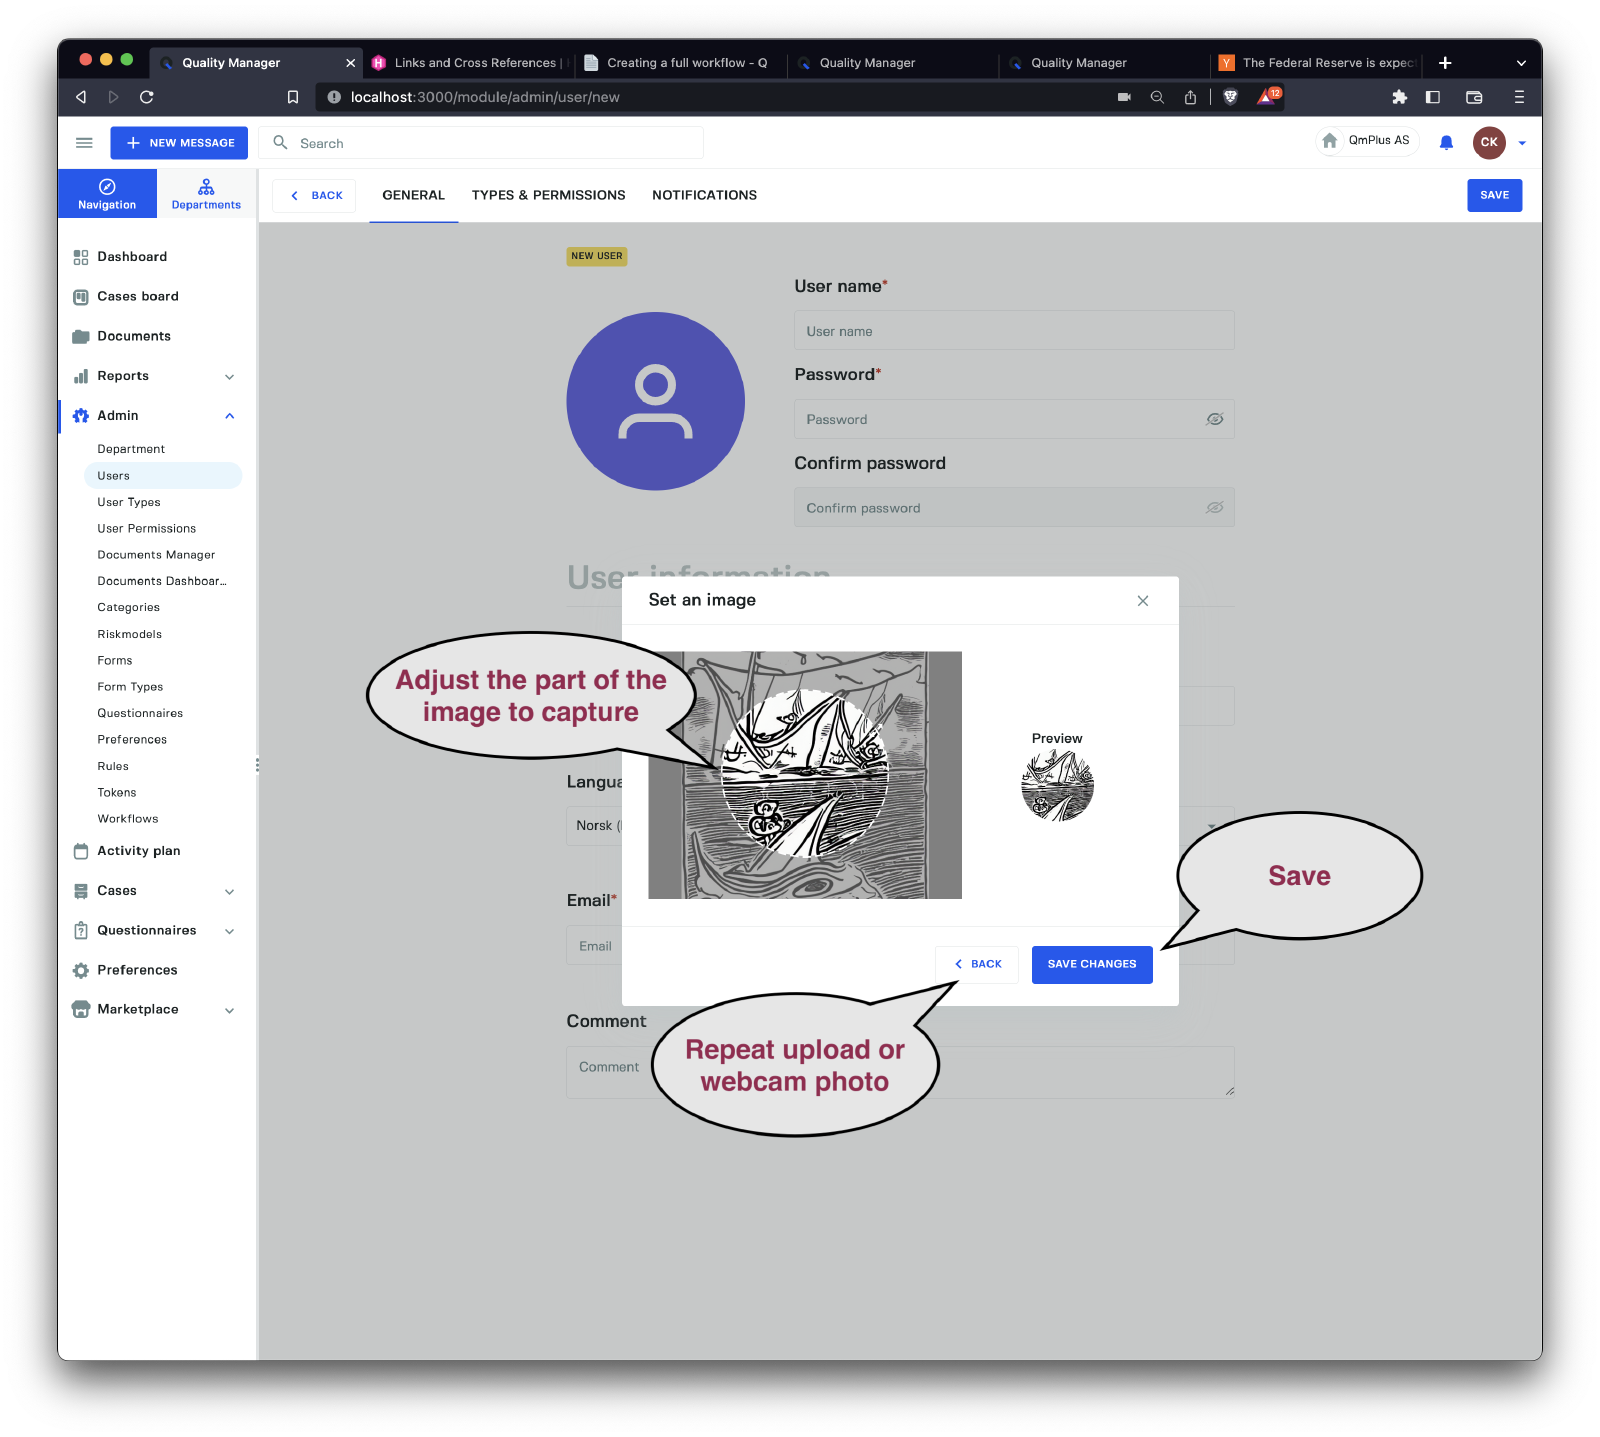The image size is (1600, 1437).
Task: Click the New Message button
Action: [179, 143]
